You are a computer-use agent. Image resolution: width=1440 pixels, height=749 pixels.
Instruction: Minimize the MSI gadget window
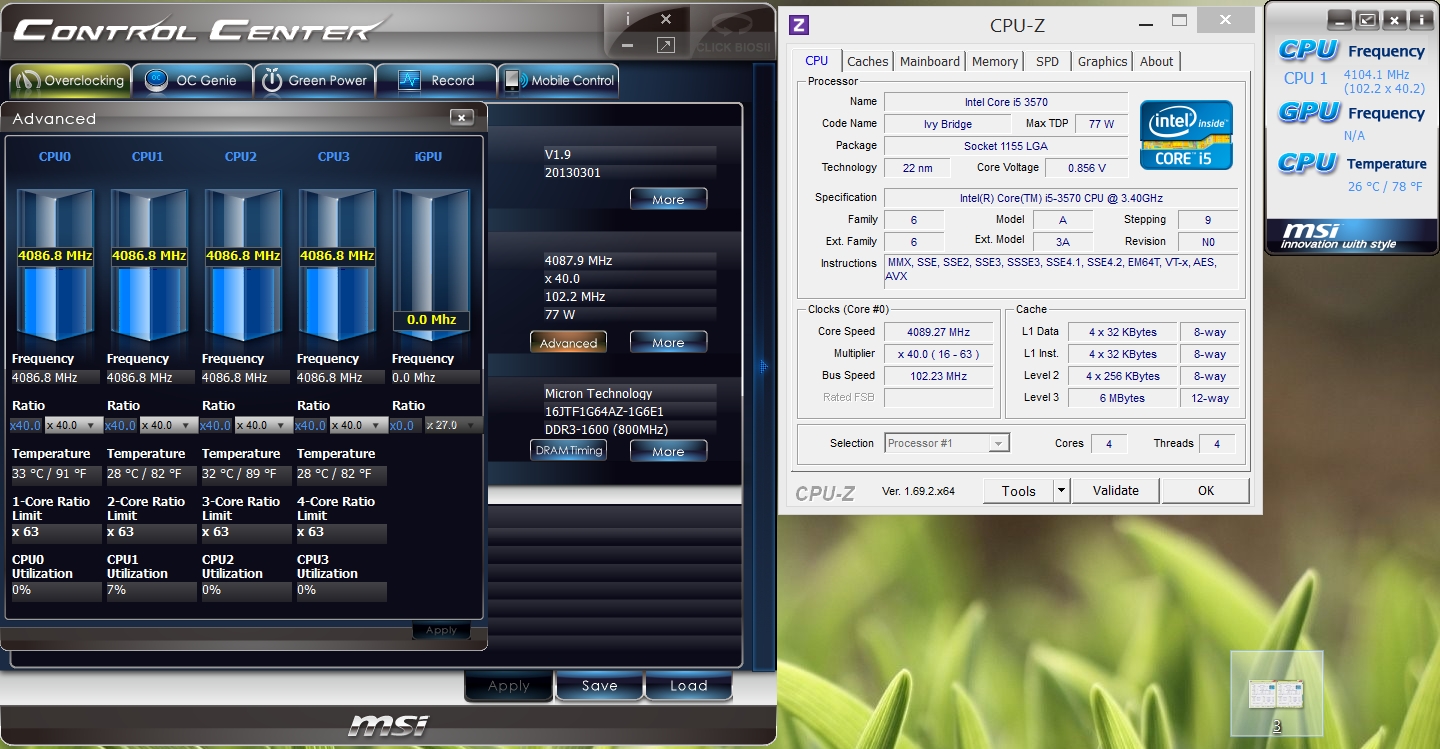1340,19
